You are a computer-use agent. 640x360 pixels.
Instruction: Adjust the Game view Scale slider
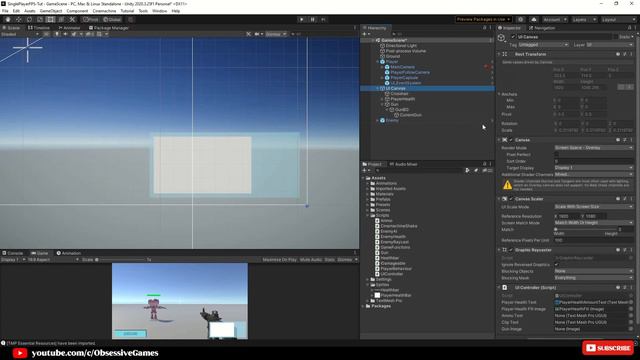pyautogui.click(x=120, y=260)
